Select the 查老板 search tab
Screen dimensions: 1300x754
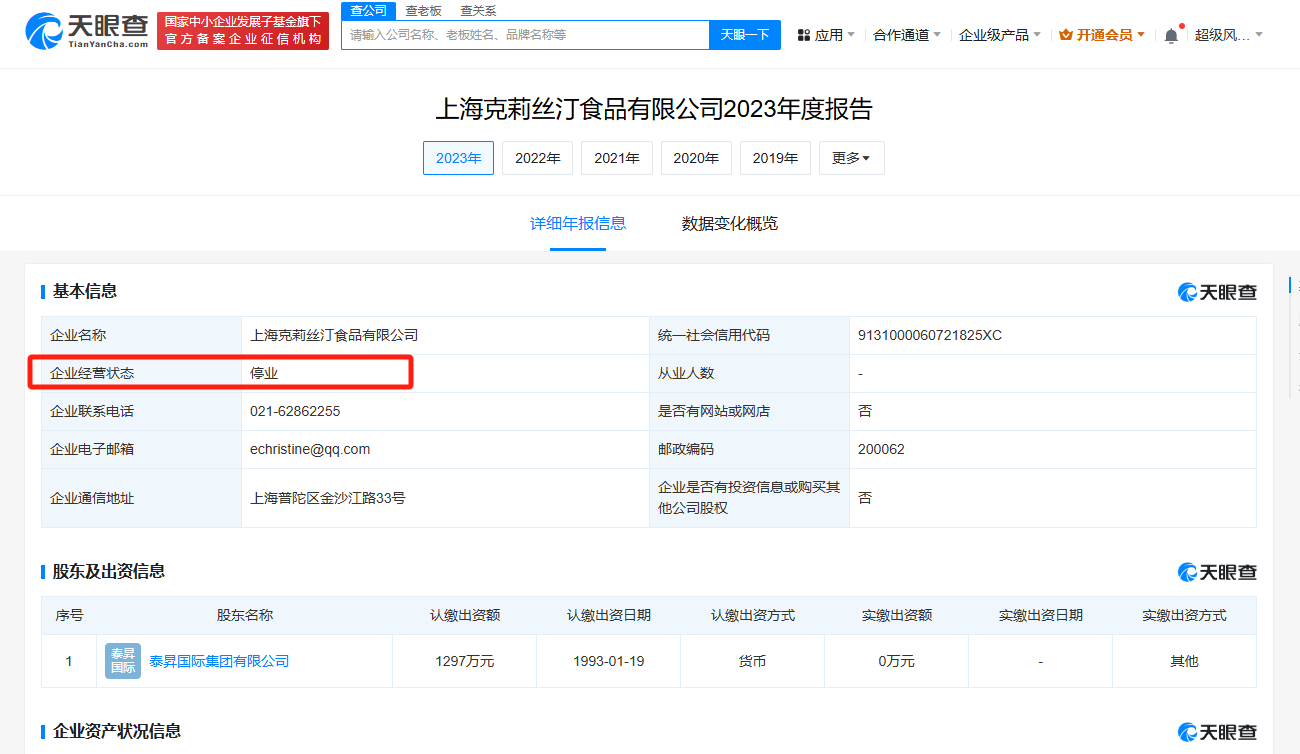(423, 10)
